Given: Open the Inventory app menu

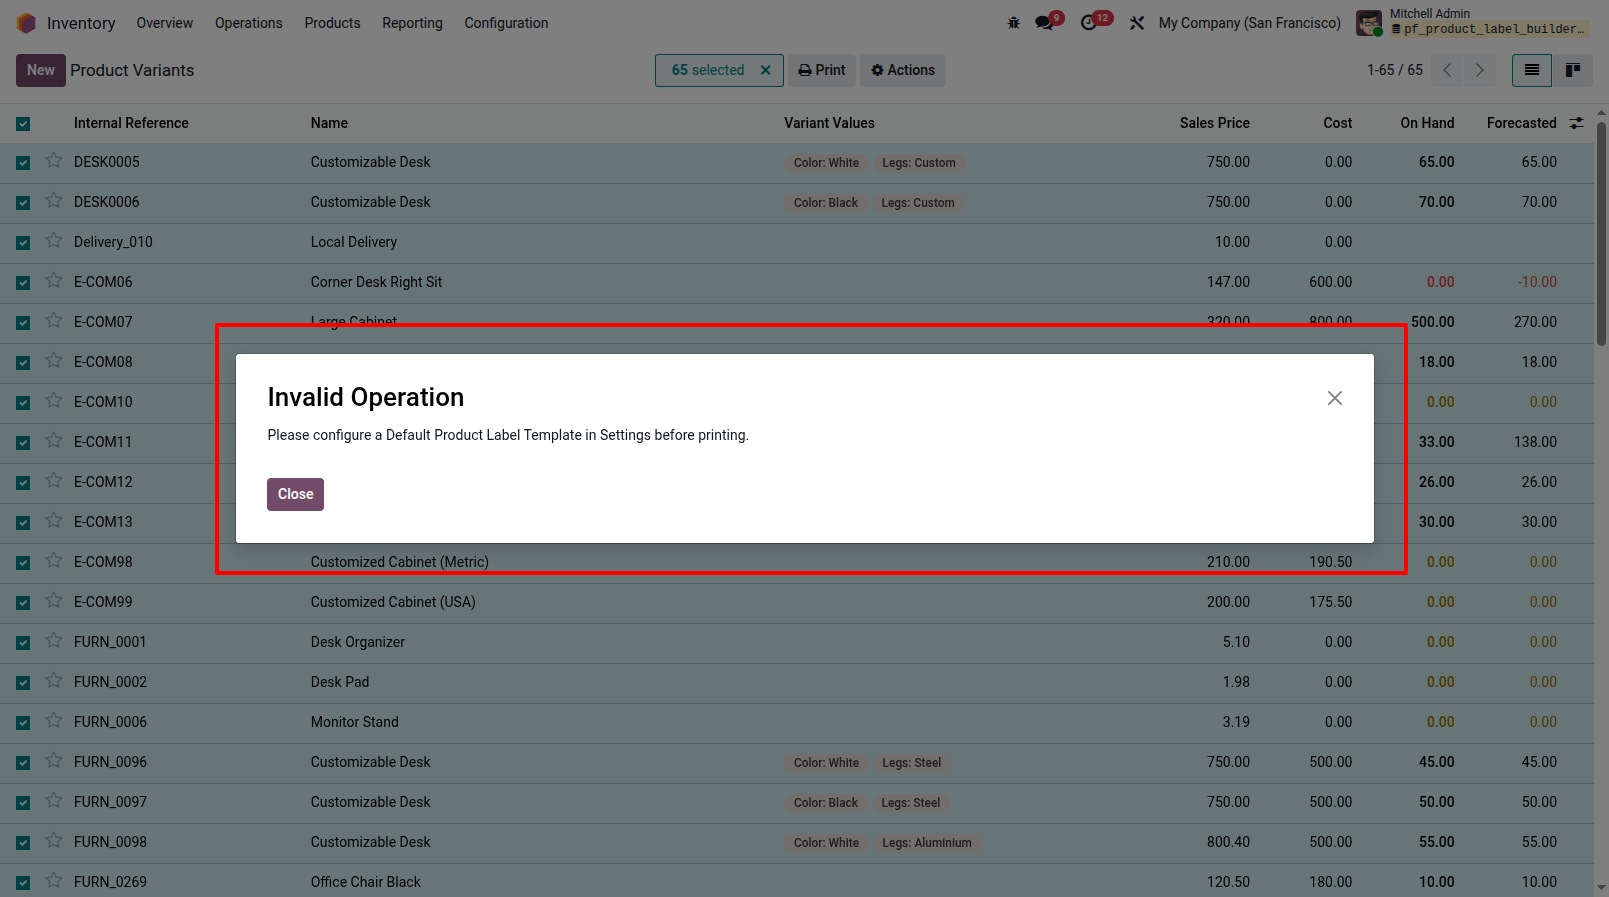Looking at the screenshot, I should 81,23.
